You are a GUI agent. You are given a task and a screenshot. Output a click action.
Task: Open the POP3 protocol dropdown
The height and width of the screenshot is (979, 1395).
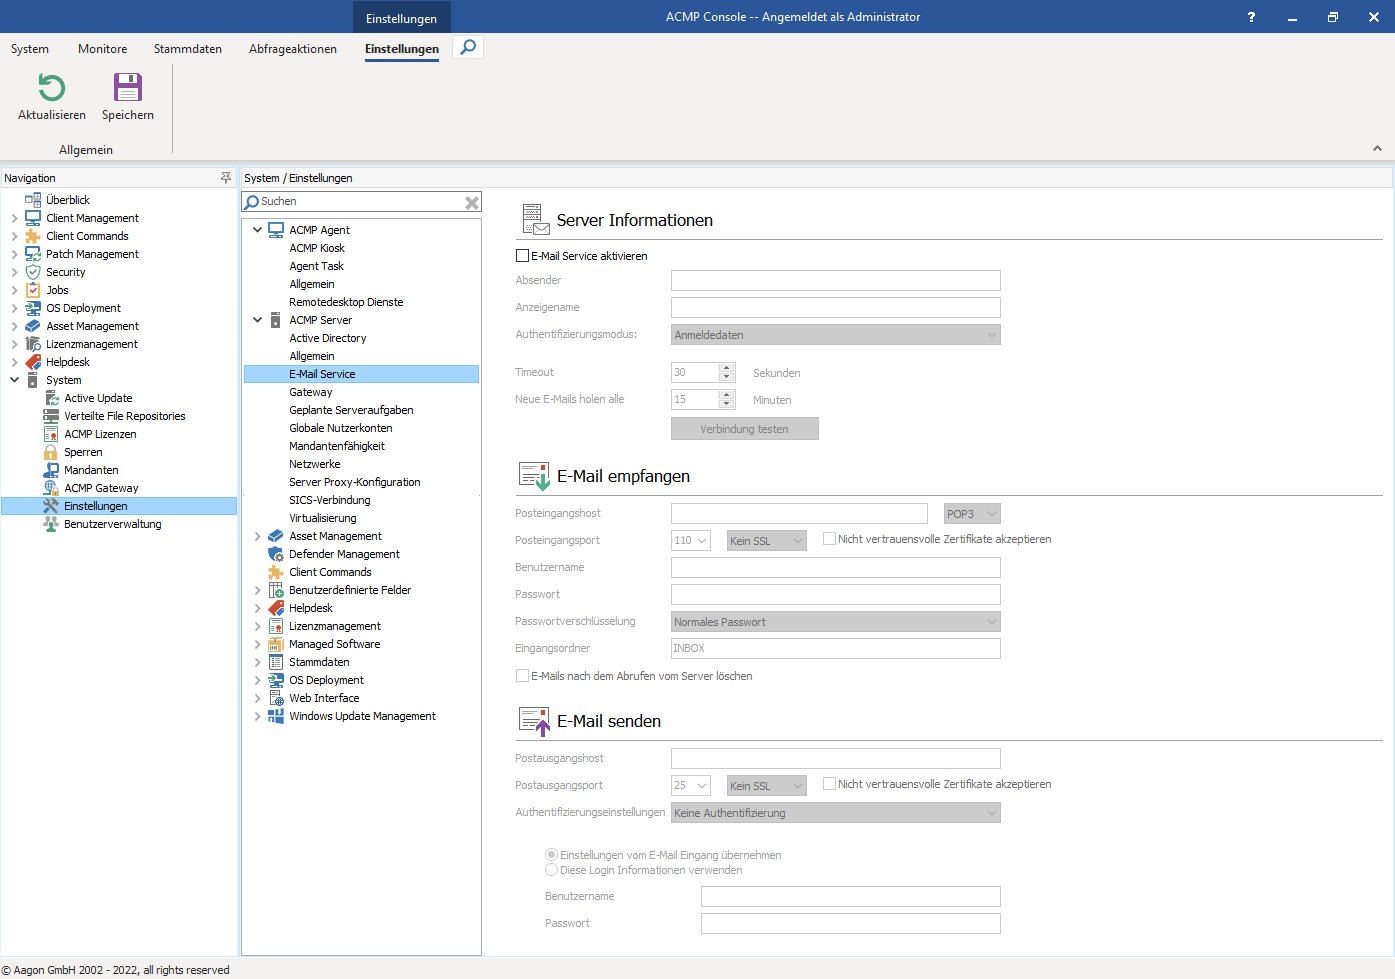tap(972, 514)
